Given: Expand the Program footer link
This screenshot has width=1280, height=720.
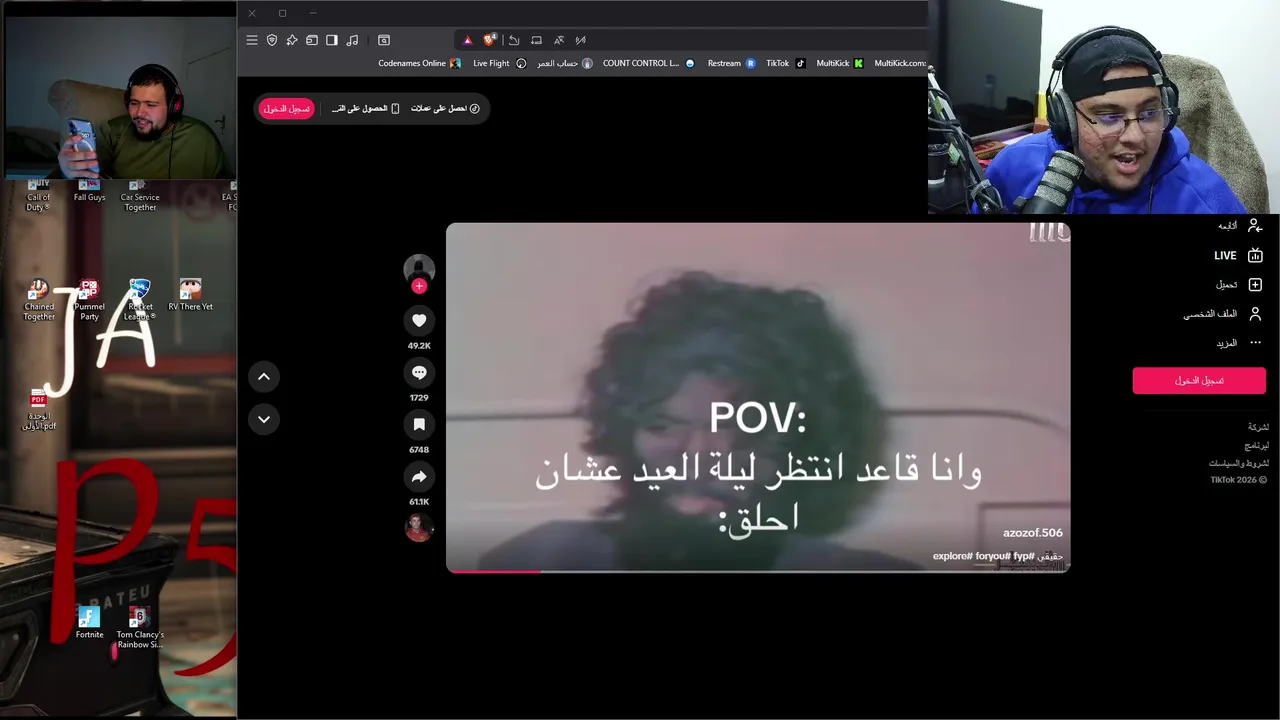Looking at the screenshot, I should [x=1256, y=445].
